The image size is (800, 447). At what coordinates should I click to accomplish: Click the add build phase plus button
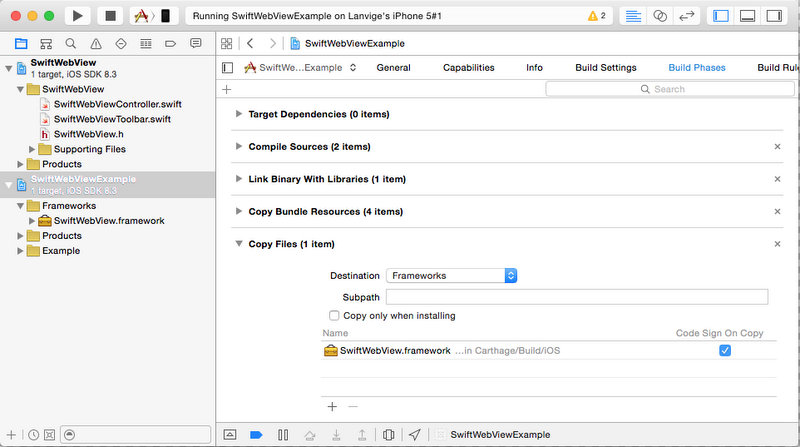227,89
